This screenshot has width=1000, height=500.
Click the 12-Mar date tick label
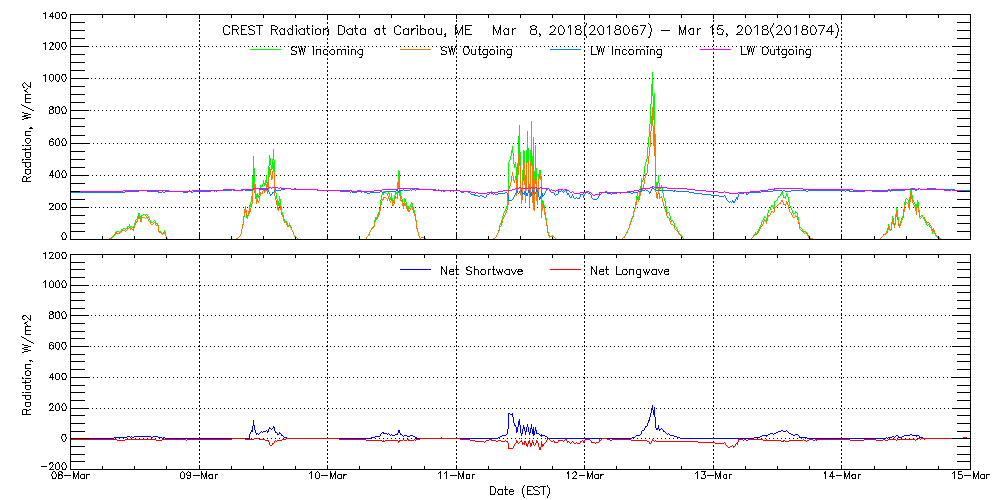coord(585,475)
